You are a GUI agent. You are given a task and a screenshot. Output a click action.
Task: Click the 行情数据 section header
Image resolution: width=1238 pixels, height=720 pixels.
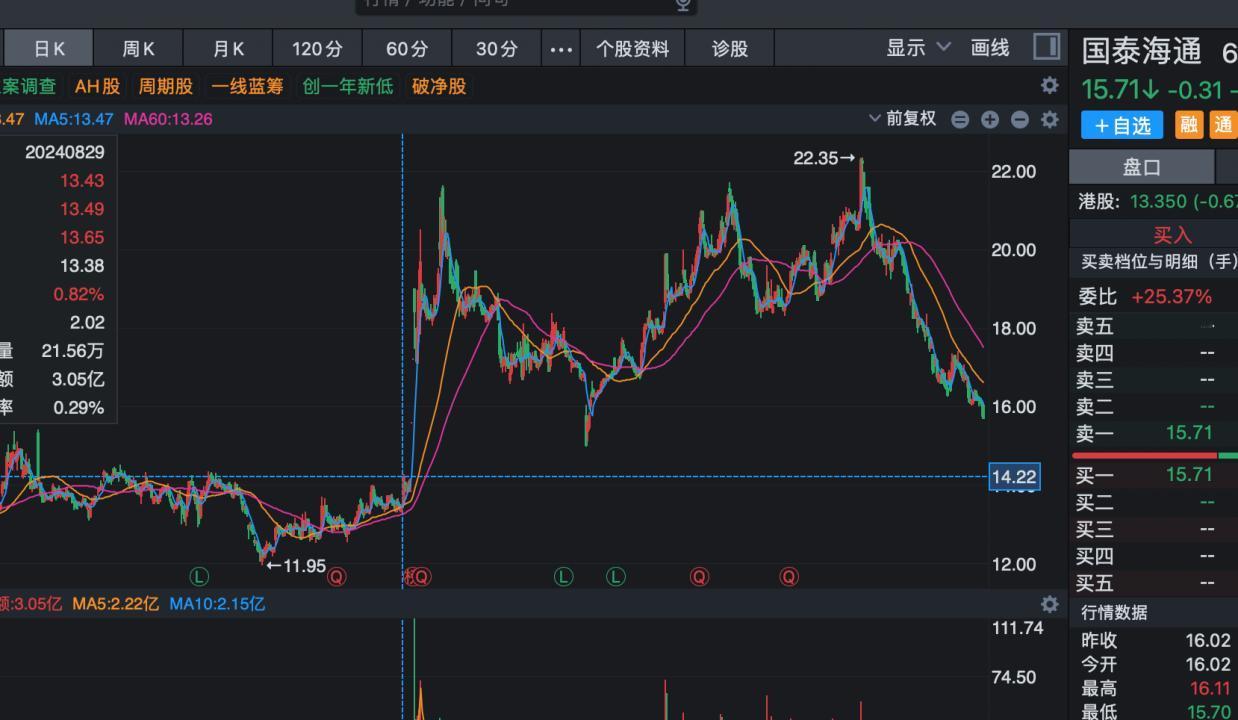pos(1114,612)
